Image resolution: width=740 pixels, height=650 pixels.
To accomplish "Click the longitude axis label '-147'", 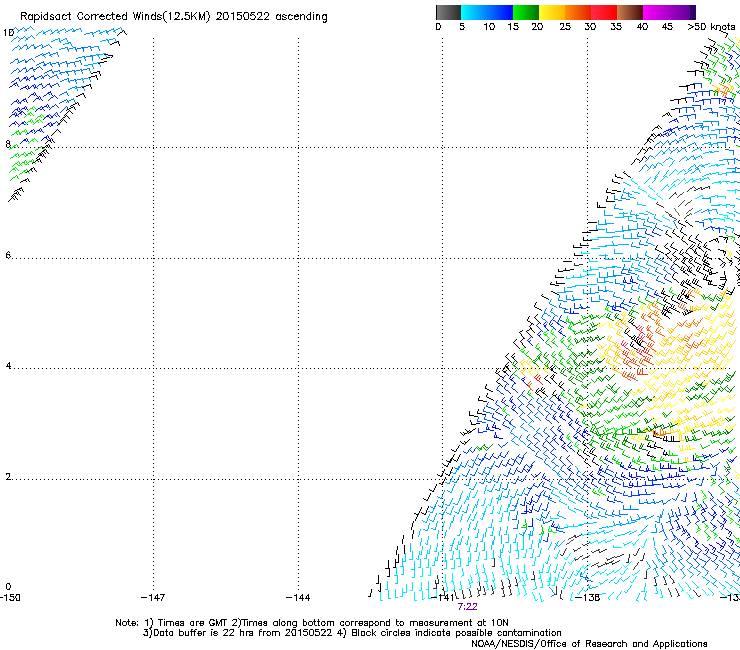I will (153, 598).
